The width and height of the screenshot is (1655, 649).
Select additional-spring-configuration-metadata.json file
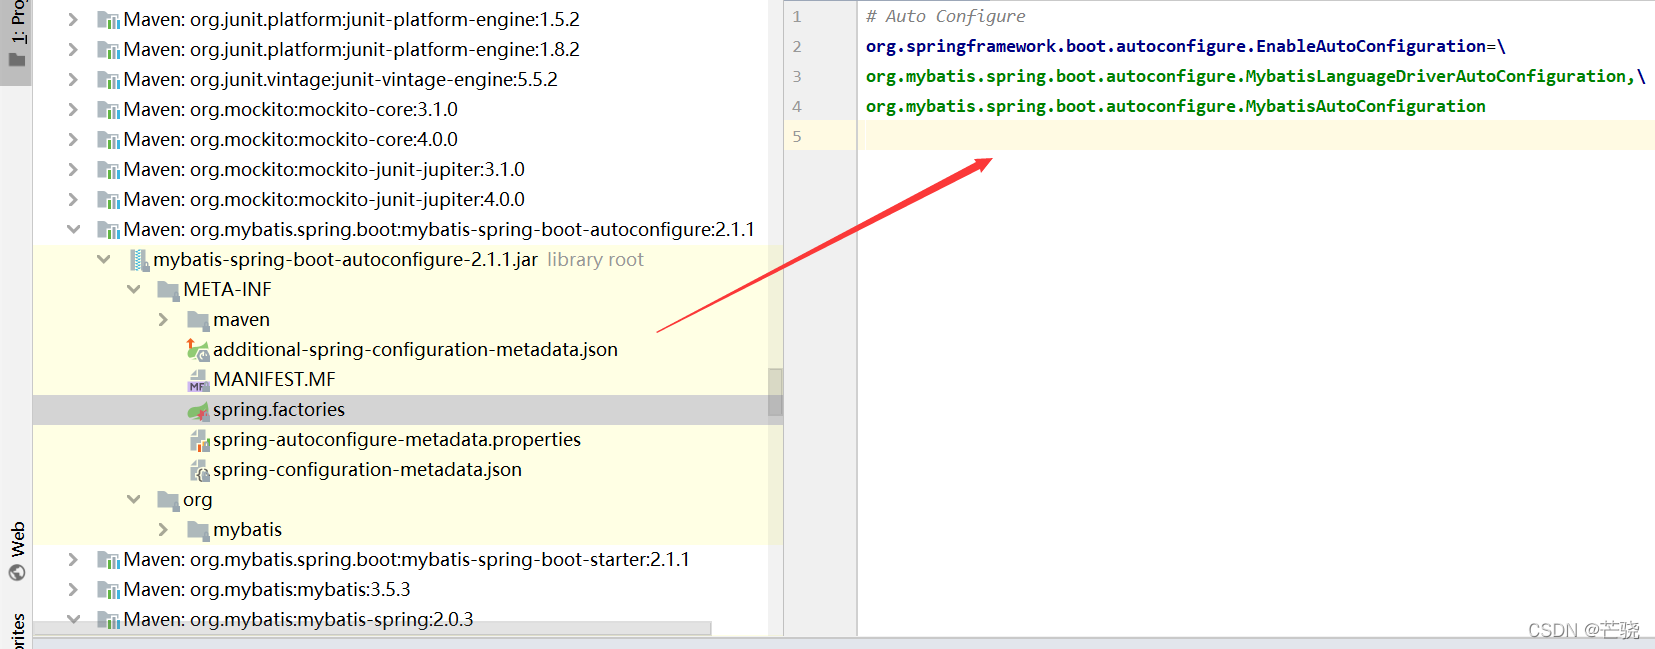click(x=415, y=349)
